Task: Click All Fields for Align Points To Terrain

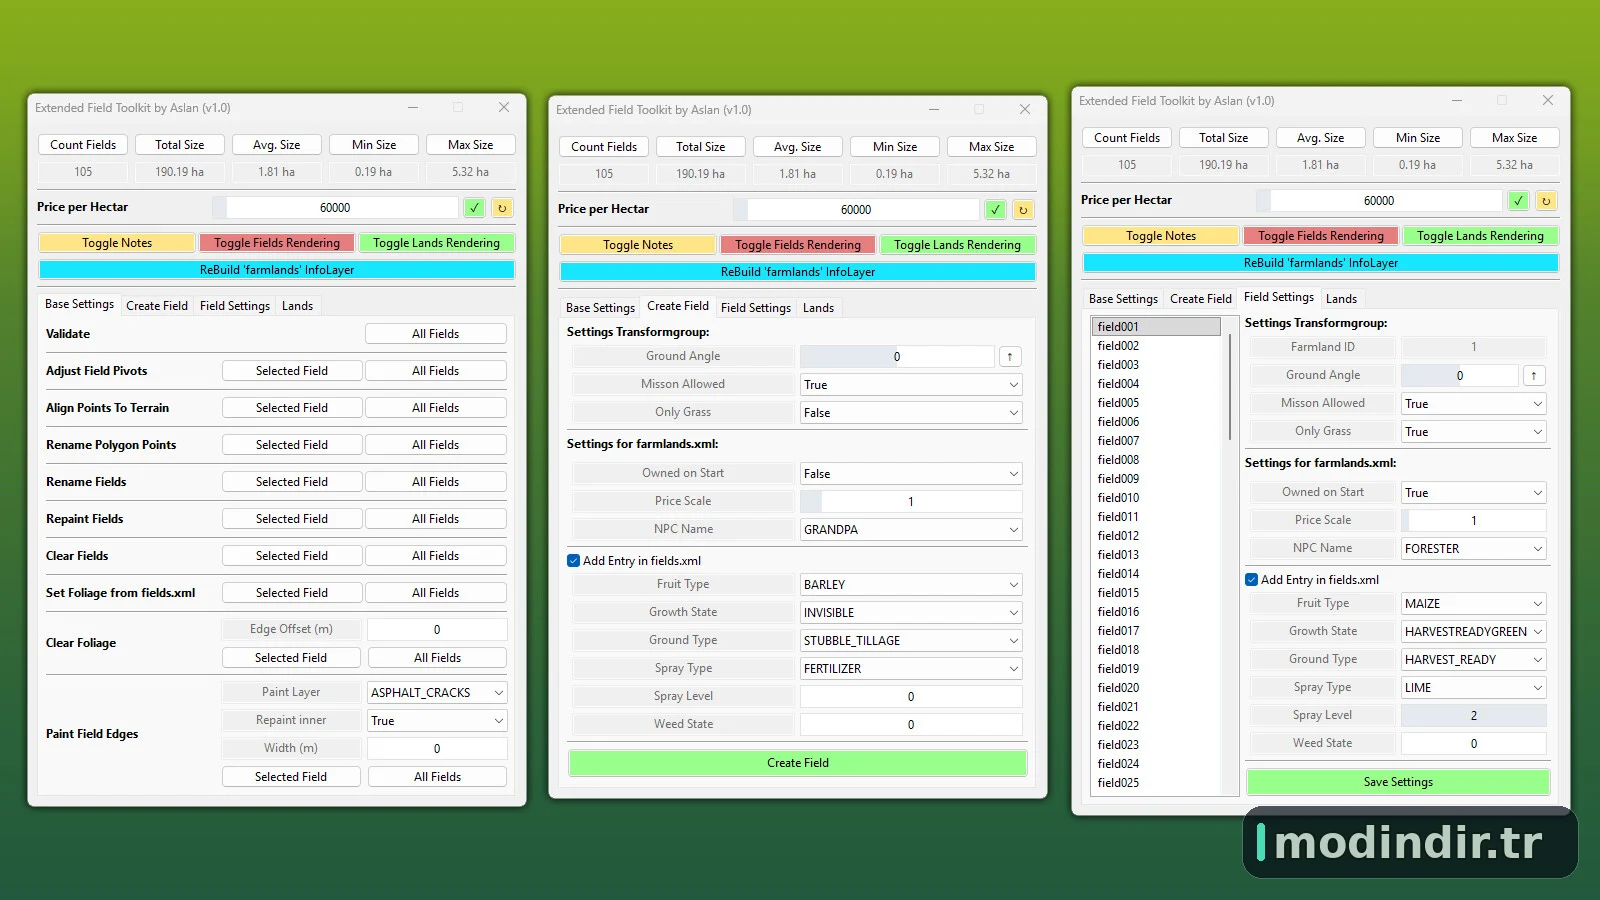Action: pos(436,408)
